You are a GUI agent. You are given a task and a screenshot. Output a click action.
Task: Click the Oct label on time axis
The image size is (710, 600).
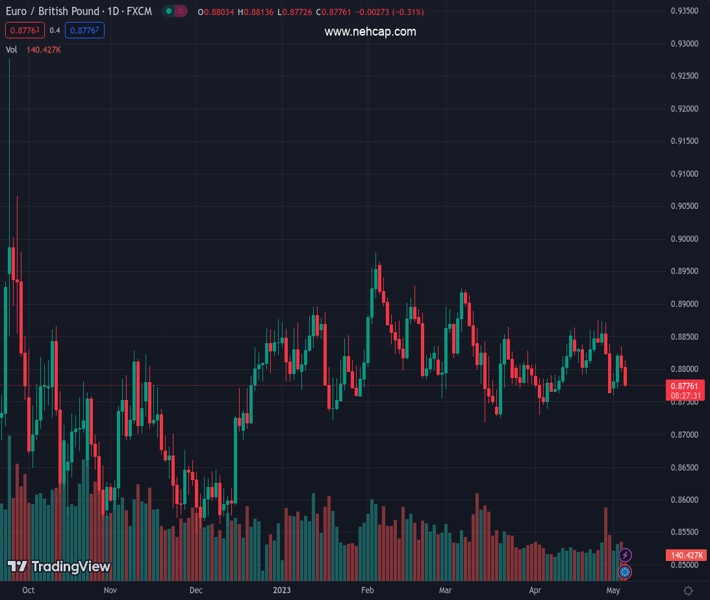click(28, 591)
